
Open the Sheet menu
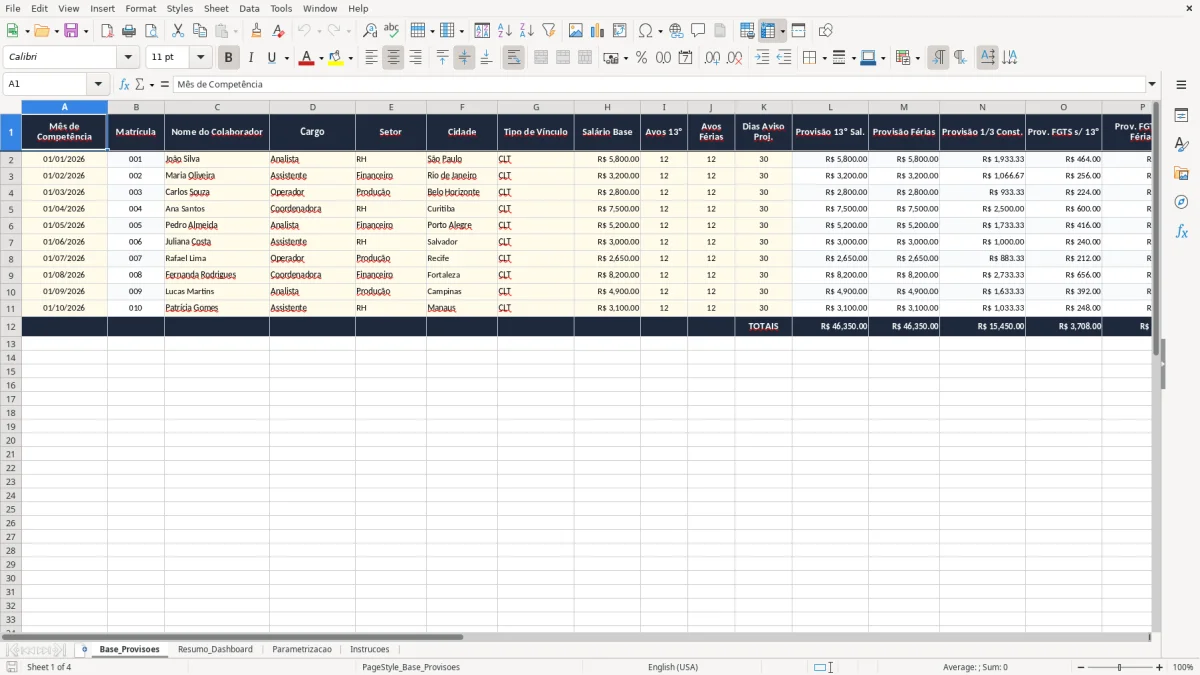tap(216, 8)
